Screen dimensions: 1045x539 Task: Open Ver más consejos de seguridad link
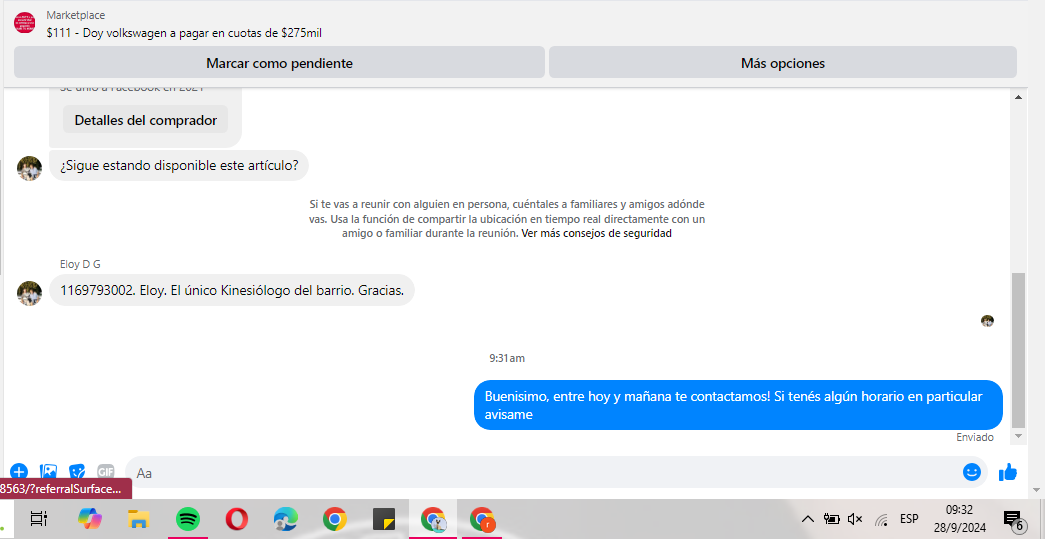coord(596,234)
